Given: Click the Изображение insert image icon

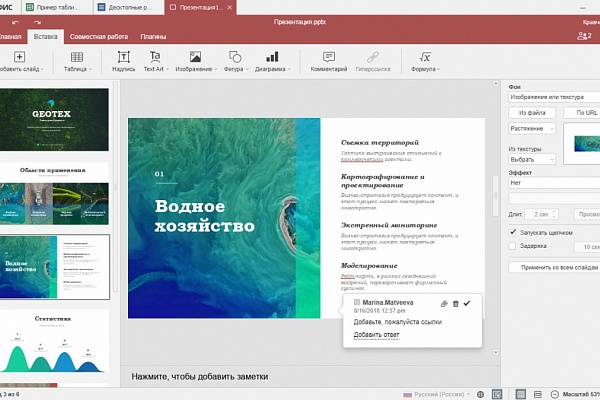Looking at the screenshot, I should pos(195,57).
